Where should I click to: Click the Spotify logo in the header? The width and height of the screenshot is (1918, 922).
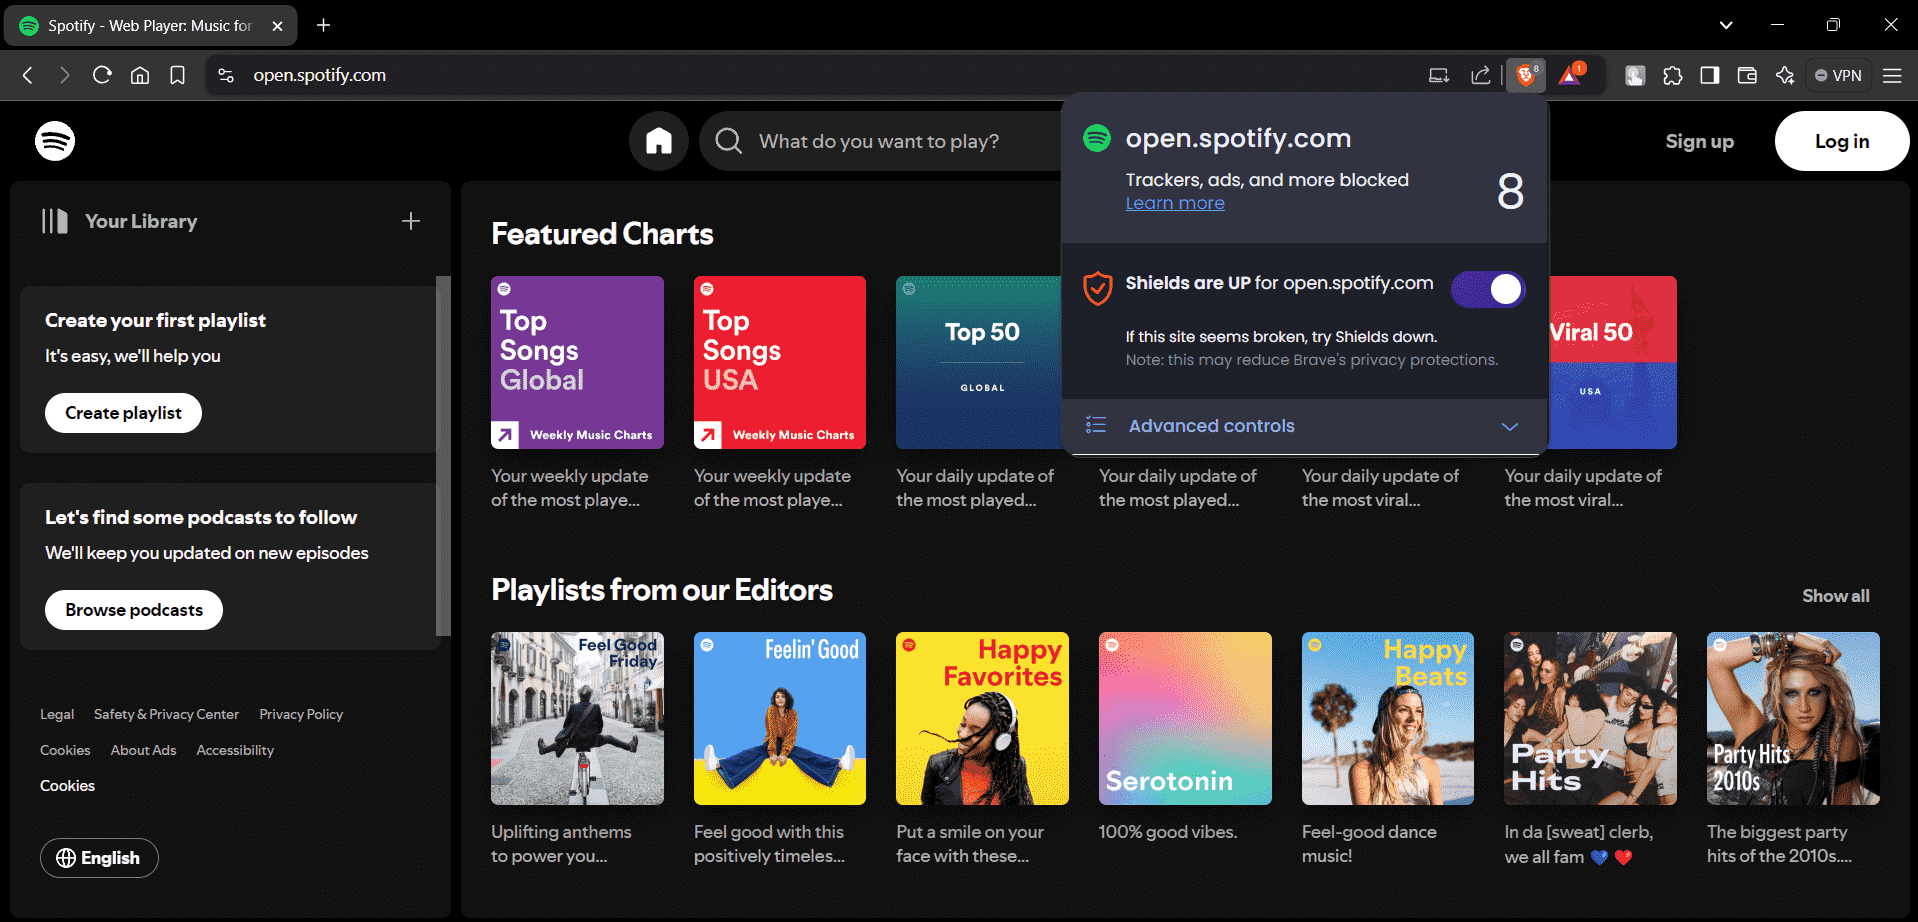[x=55, y=141]
